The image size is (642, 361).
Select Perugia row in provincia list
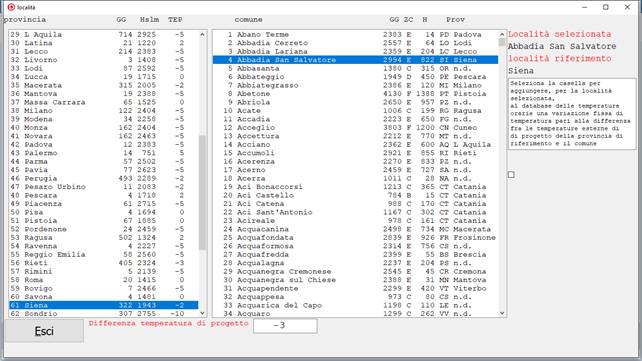(104, 178)
